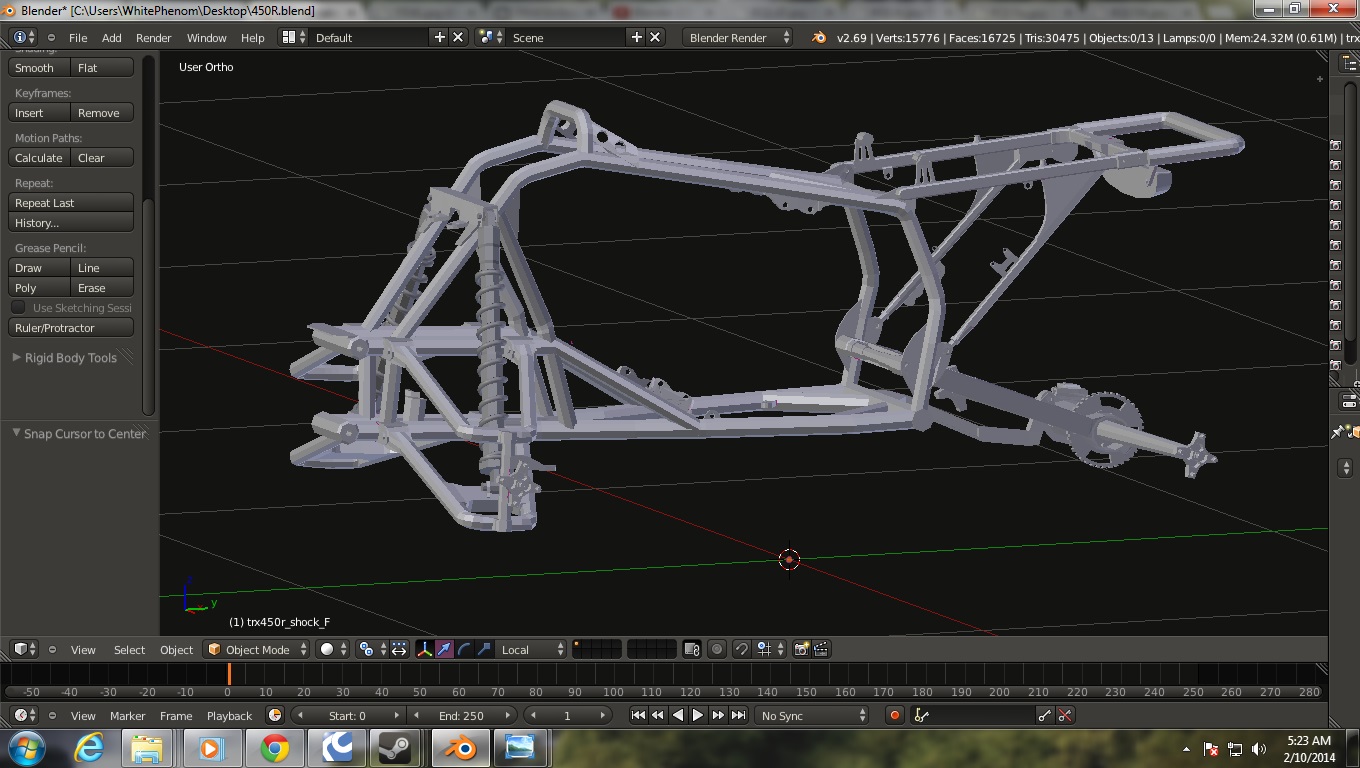
Task: Add a new scene with plus button
Action: pos(636,37)
